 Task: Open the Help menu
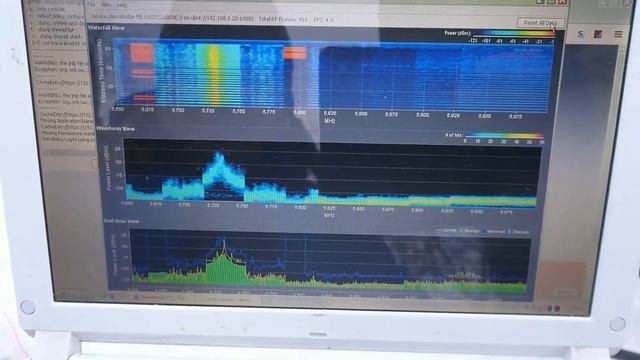(122, 5)
